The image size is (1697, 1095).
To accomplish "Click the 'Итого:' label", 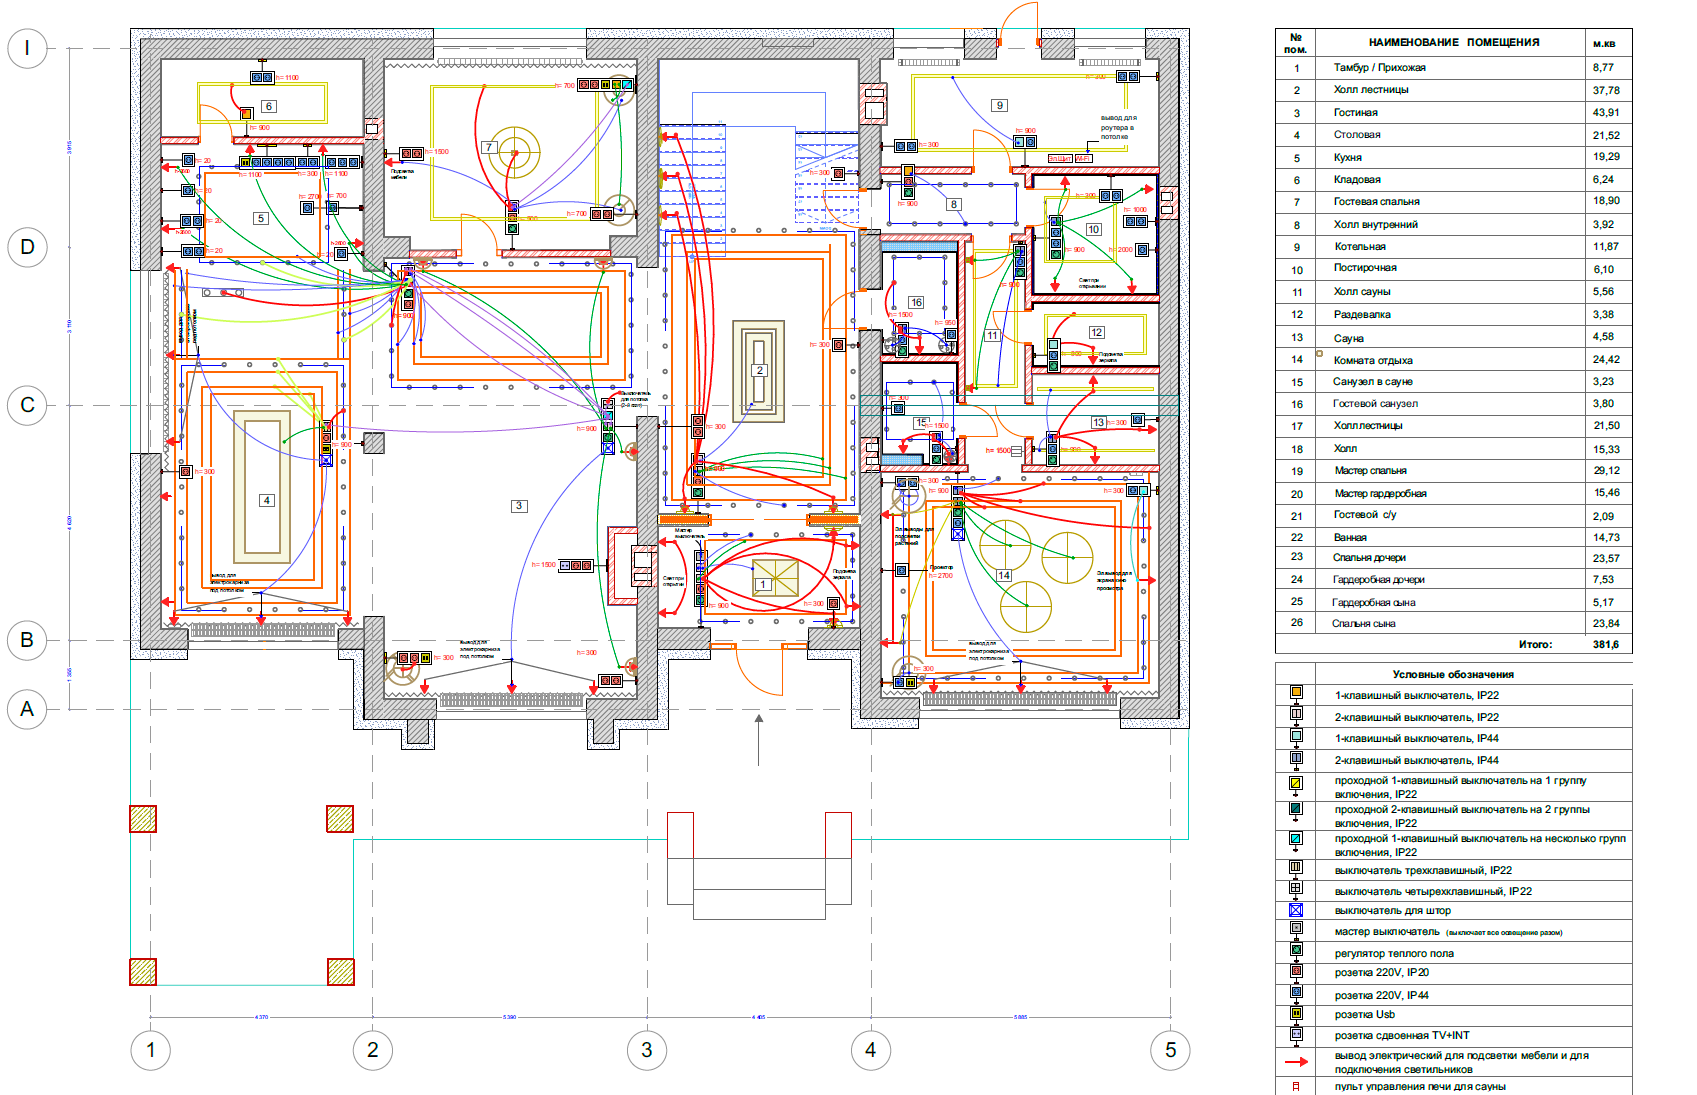I will [1535, 645].
